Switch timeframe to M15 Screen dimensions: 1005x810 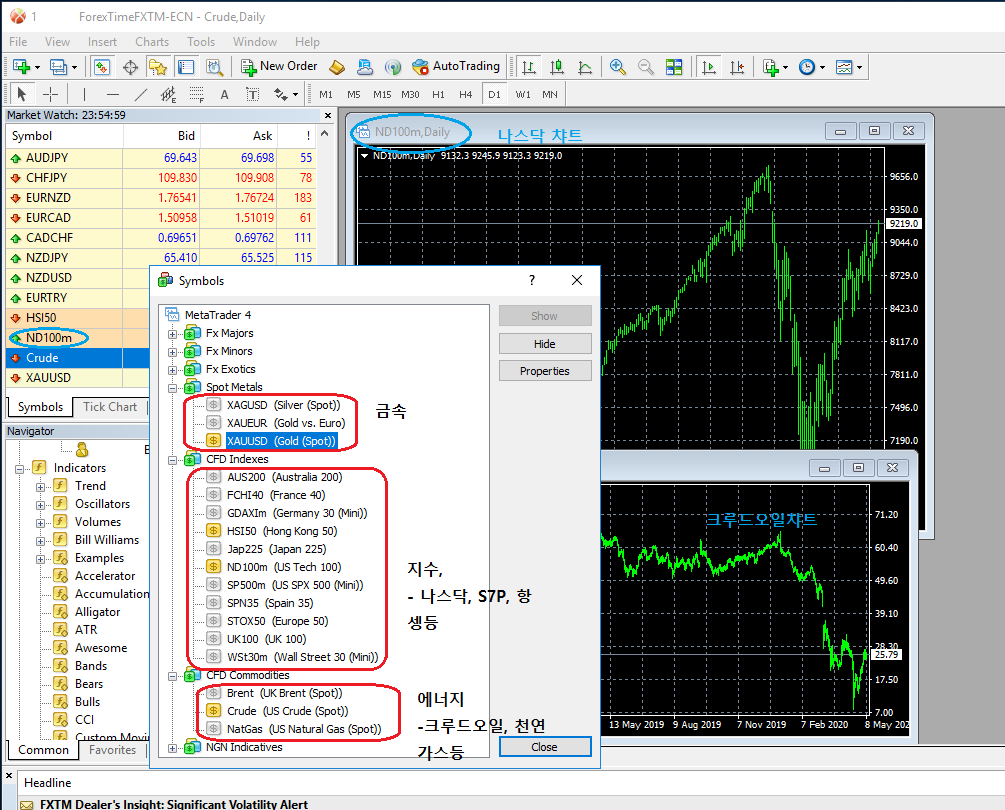[382, 94]
